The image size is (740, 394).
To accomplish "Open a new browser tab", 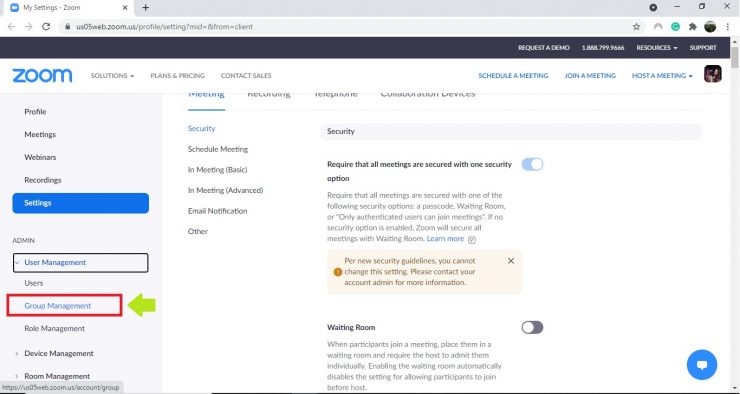I will point(145,8).
